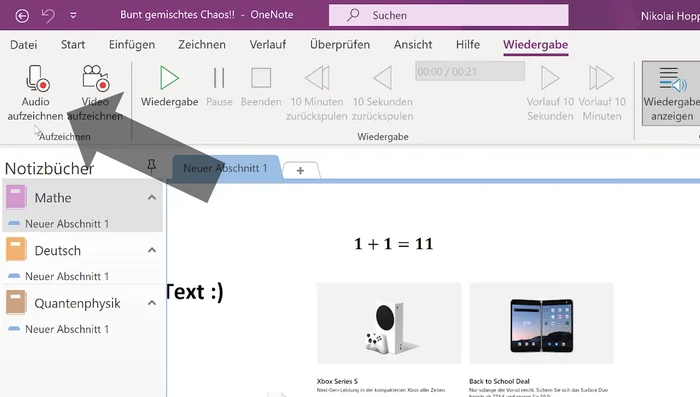This screenshot has height=397, width=700.
Task: Select the Wiedergabe ribbon tab
Action: (535, 45)
